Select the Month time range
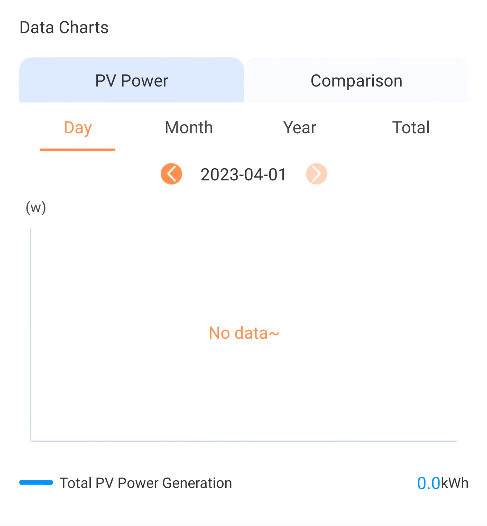 [189, 127]
